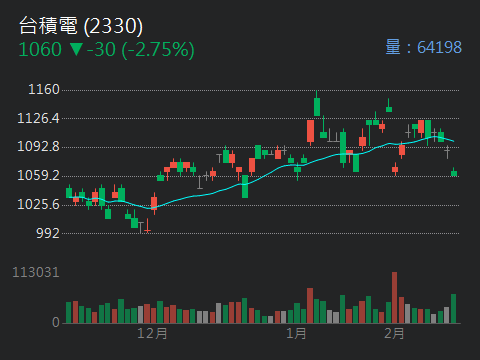480x360 pixels.
Task: Click the 1025.6 price axis label
Action: click(38, 204)
